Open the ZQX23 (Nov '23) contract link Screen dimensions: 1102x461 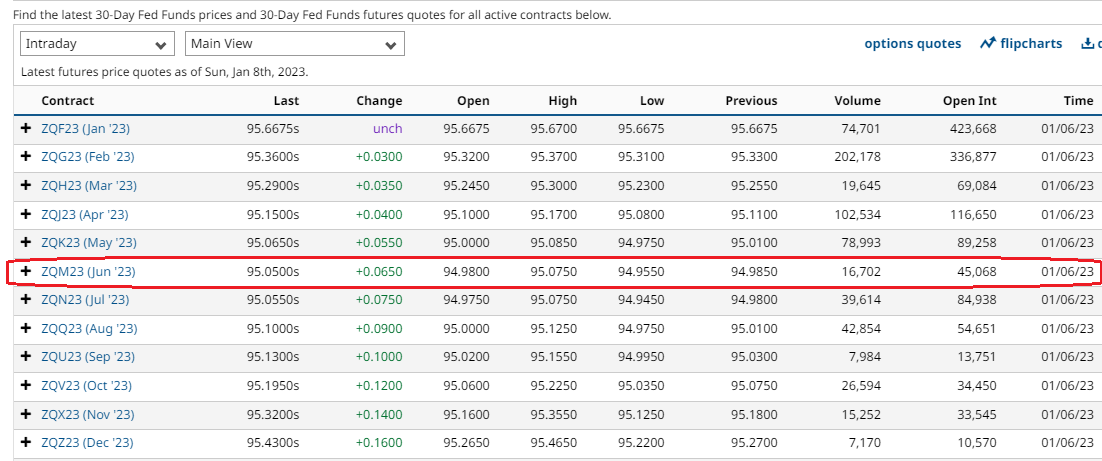(87, 414)
